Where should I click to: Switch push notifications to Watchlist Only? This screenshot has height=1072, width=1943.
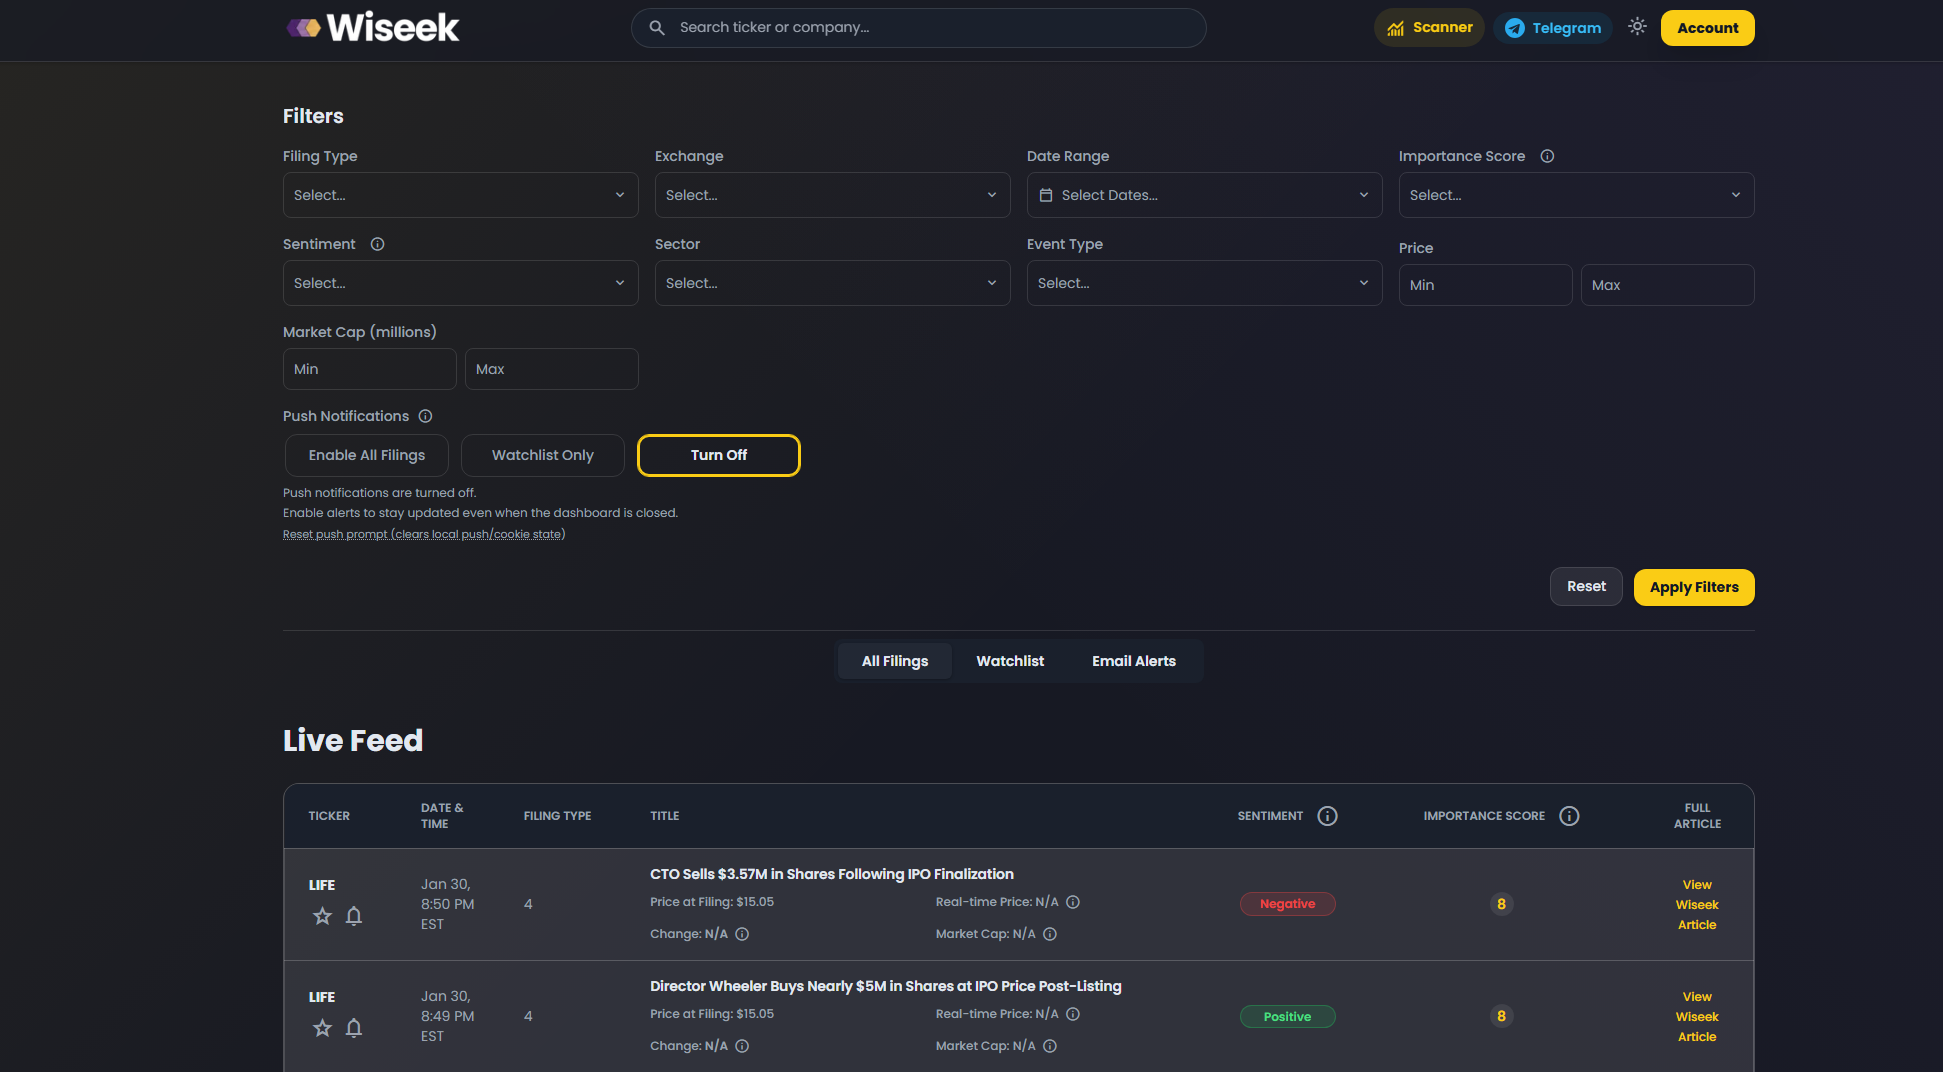point(542,455)
